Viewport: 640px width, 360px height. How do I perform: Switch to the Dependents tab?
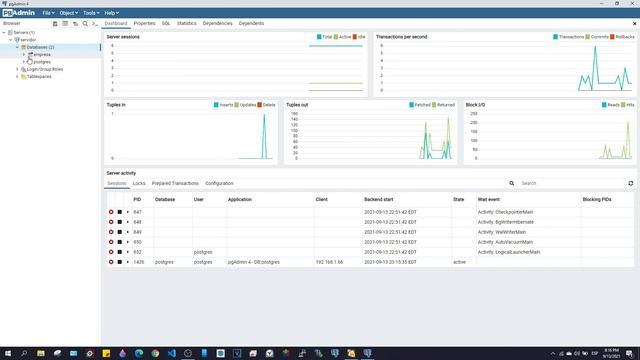251,23
